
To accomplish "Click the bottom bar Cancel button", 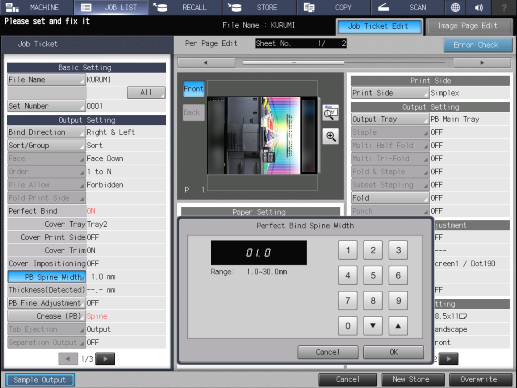I will [347, 380].
